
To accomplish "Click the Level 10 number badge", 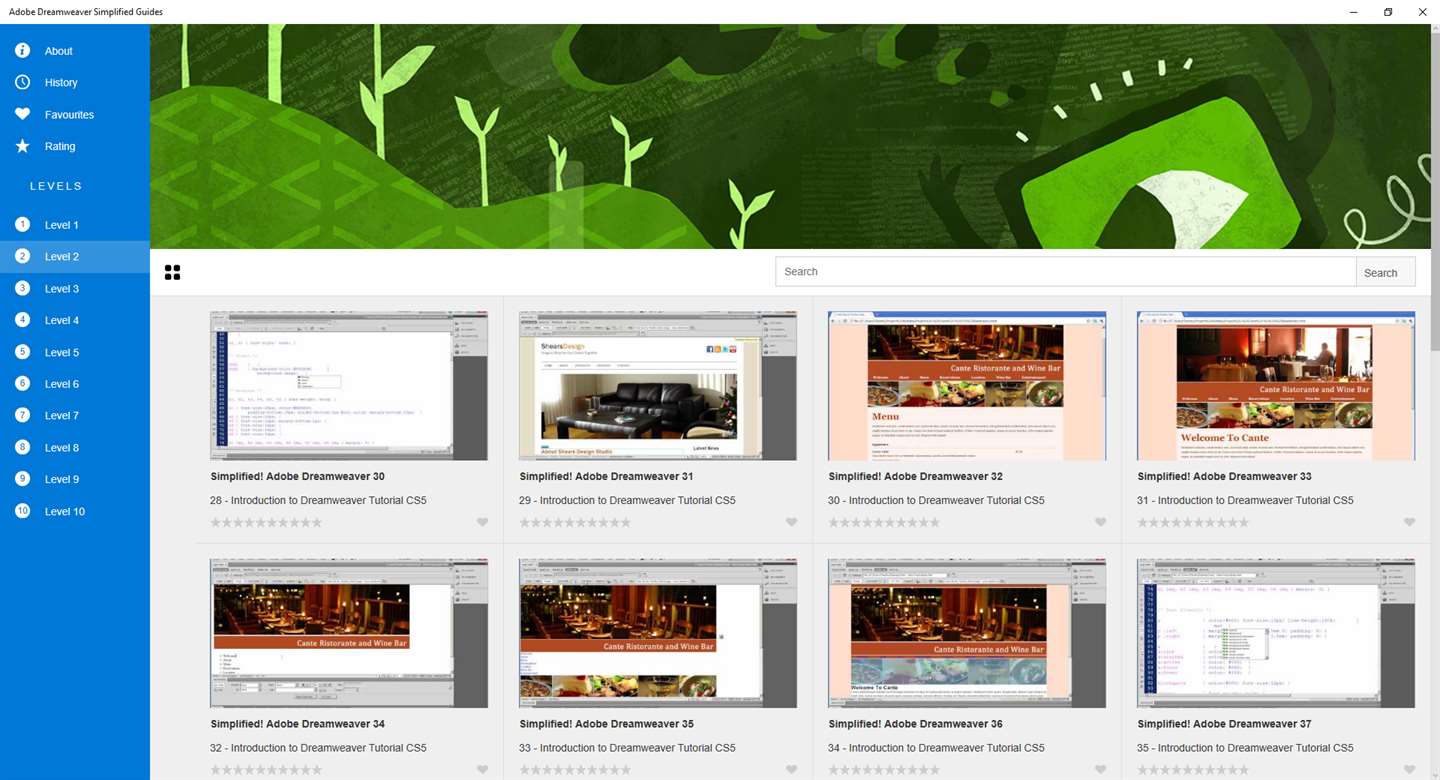I will [x=23, y=511].
